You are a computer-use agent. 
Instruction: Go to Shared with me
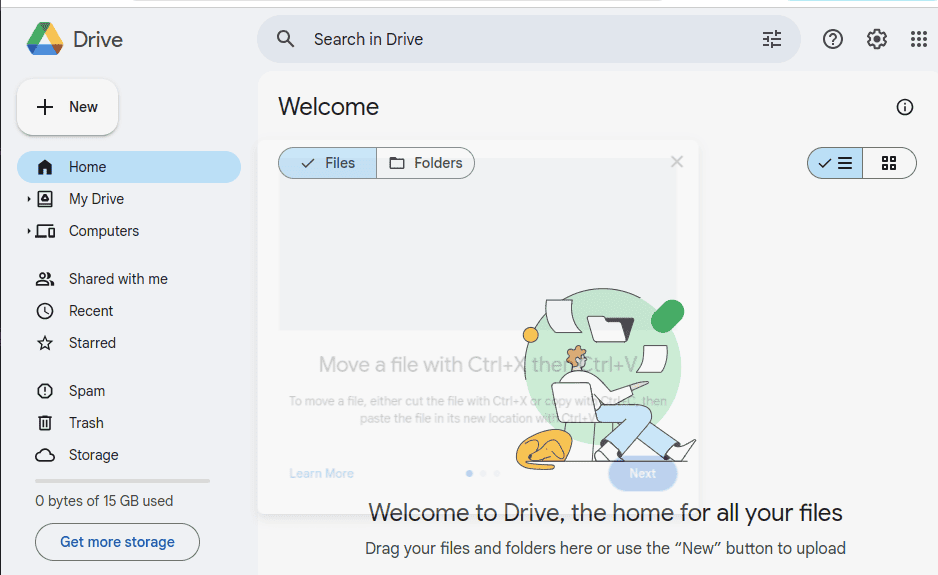[118, 279]
